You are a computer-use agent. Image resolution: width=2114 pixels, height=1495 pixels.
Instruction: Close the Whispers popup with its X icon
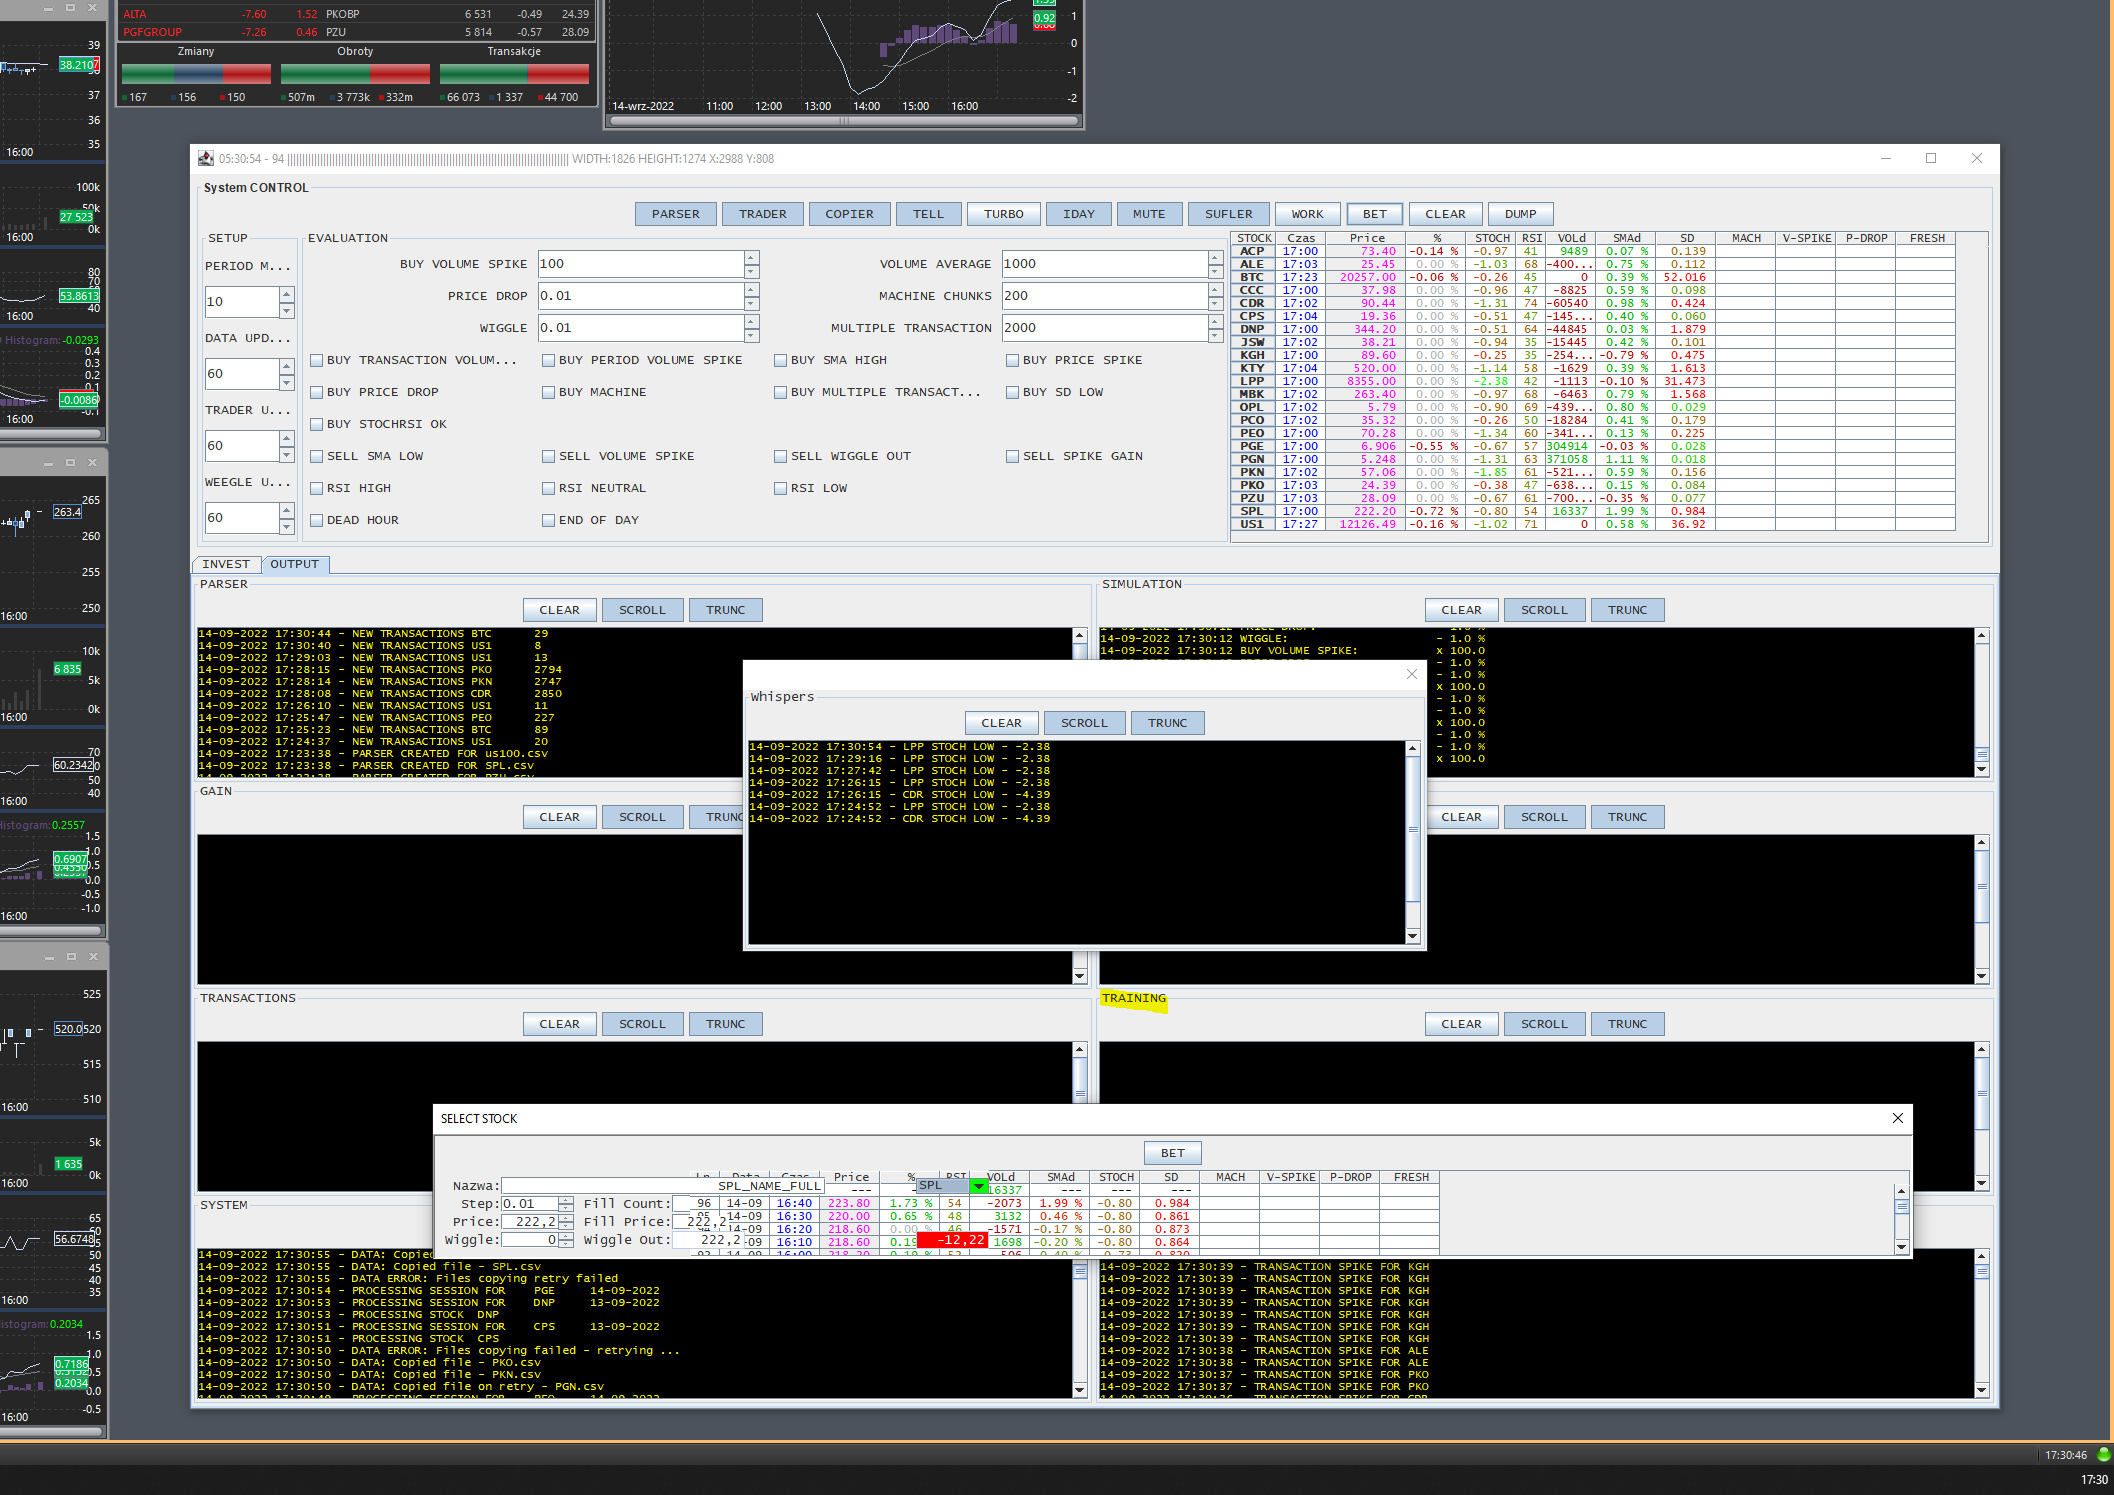(1411, 674)
